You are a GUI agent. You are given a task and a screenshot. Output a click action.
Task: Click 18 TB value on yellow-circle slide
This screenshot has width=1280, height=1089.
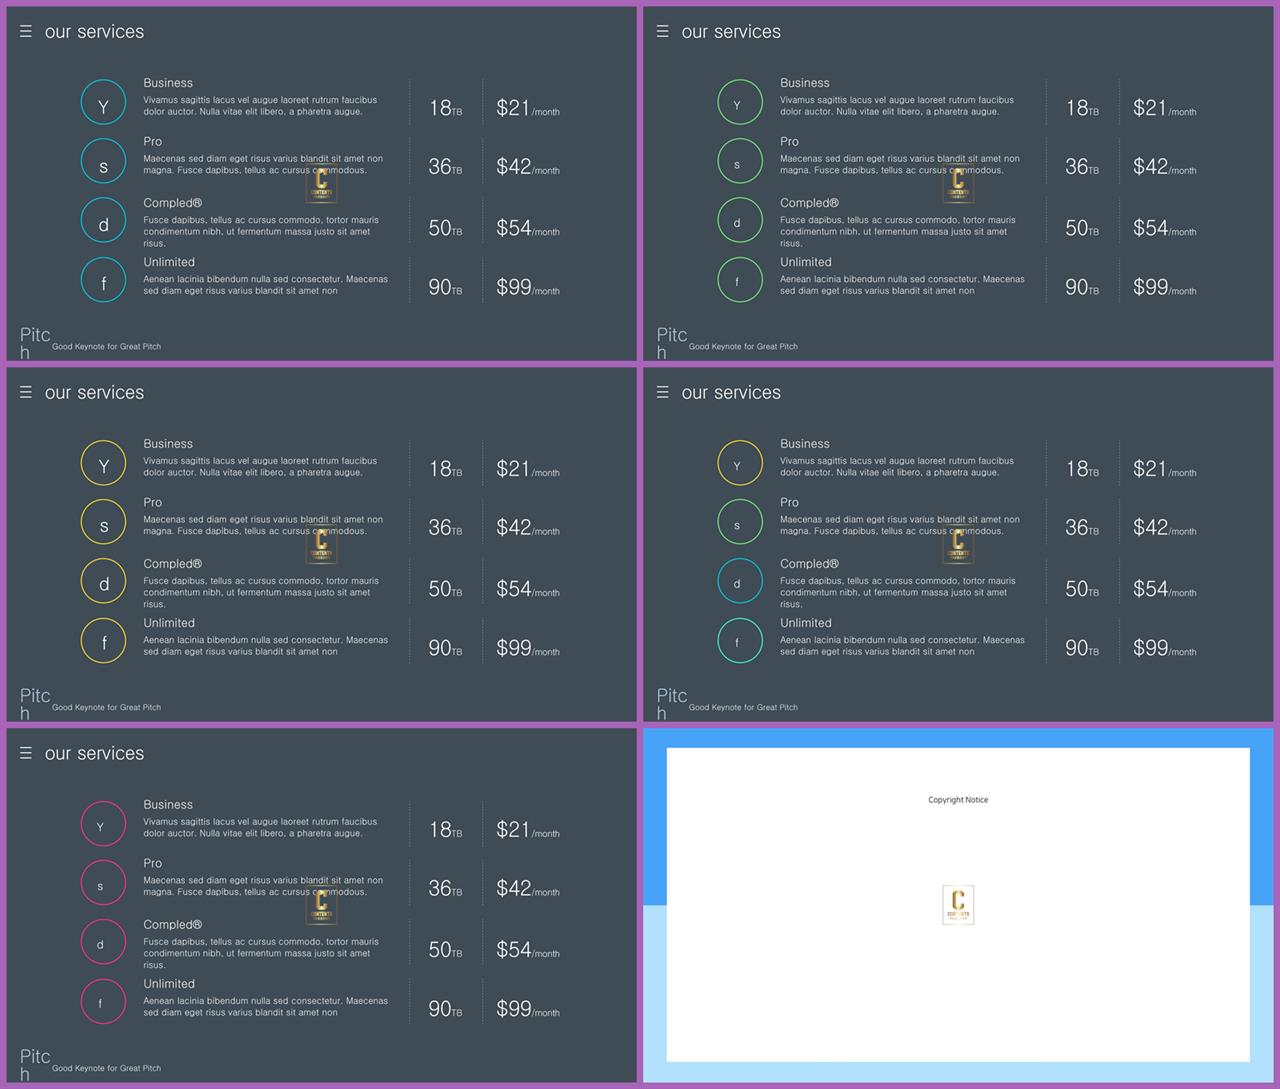445,469
